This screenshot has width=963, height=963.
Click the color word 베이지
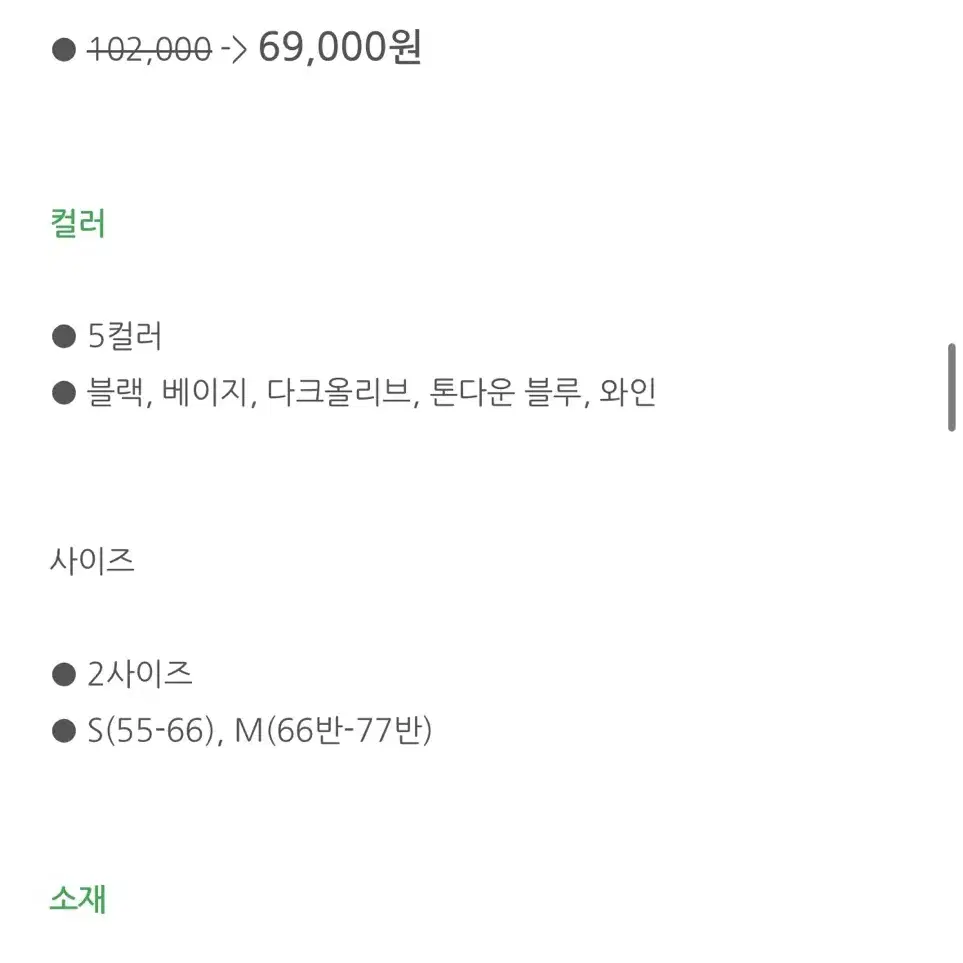(208, 392)
